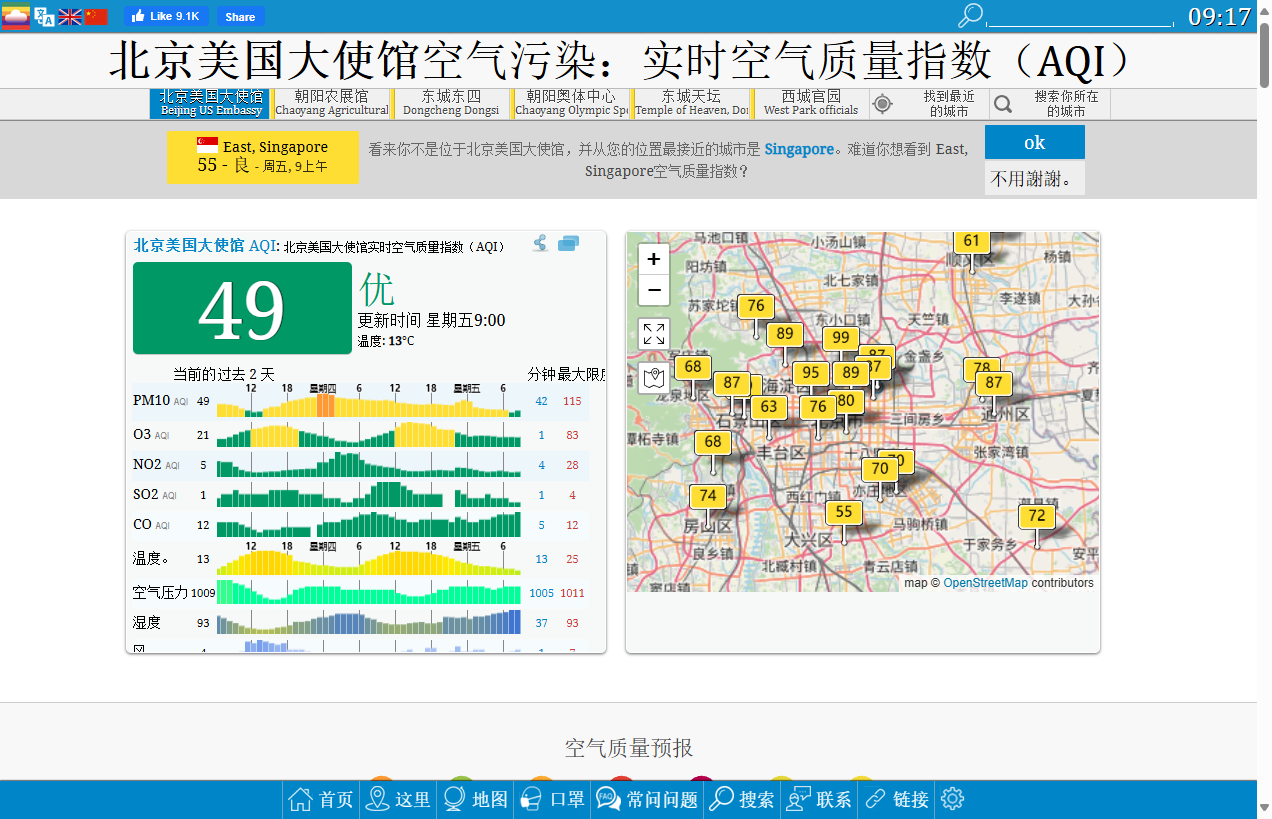1272x819 pixels.
Task: Open the 地图 map icon in bottom bar
Action: (x=455, y=798)
